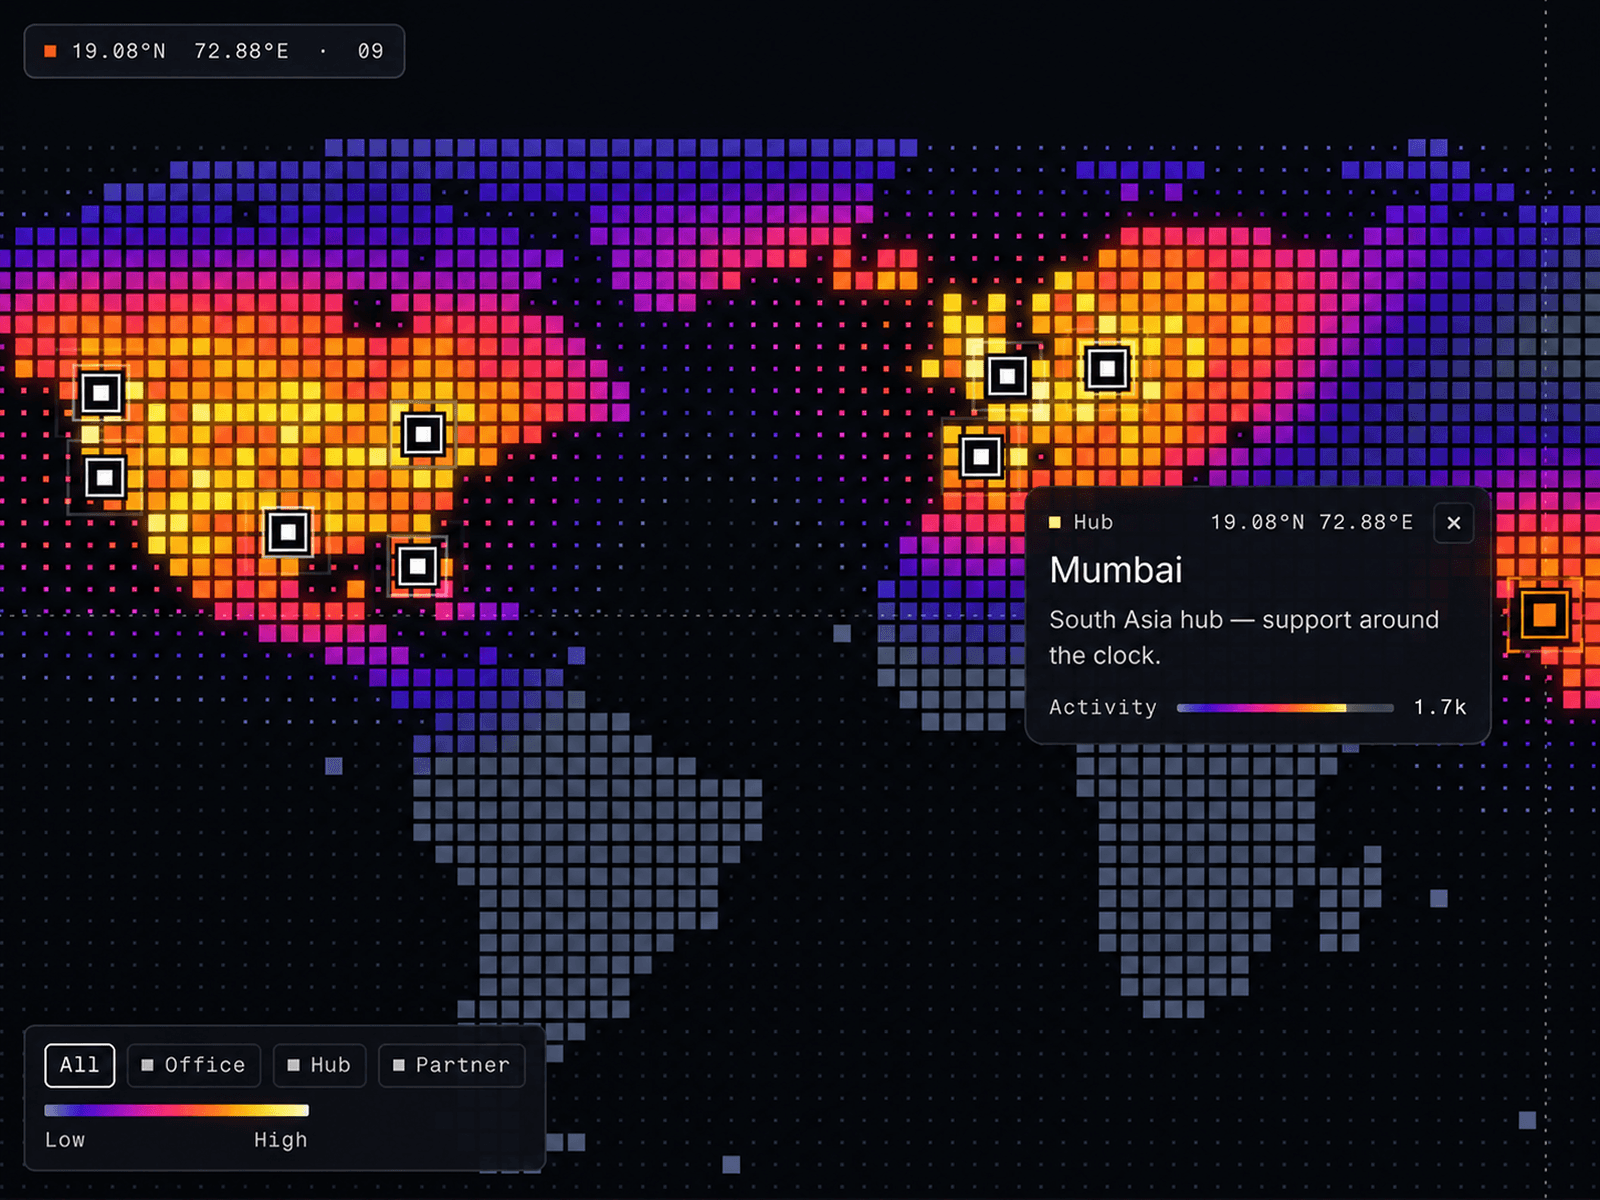Click the Hub type label in card
Viewport: 1600px width, 1200px height.
coord(1093,522)
